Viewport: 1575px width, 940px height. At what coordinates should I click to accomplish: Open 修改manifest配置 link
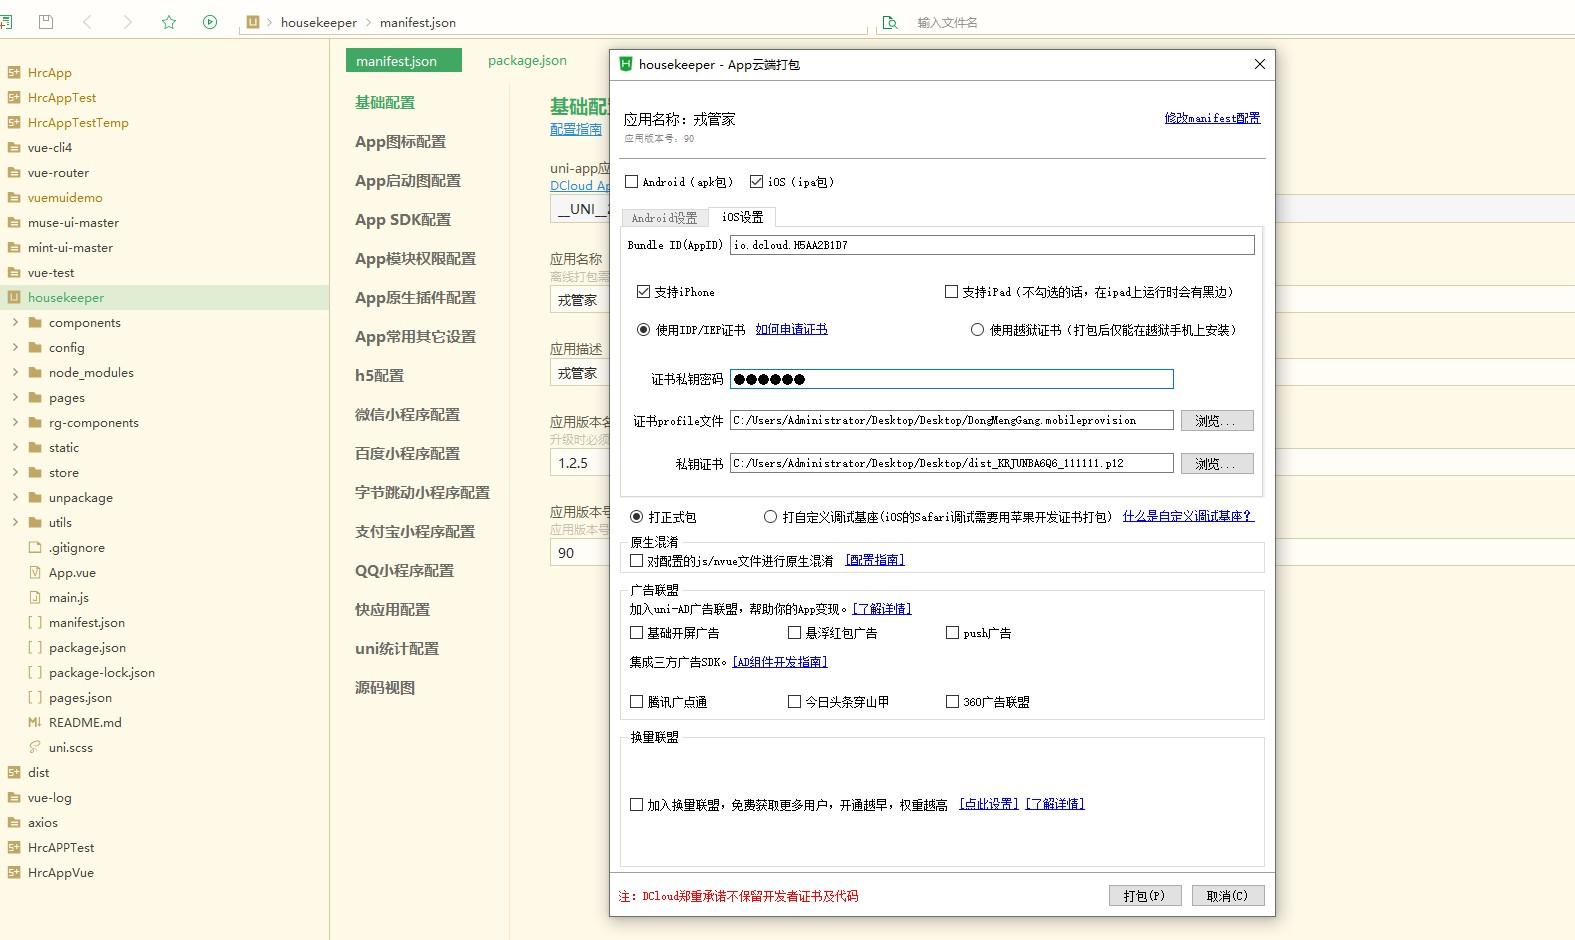click(x=1212, y=117)
